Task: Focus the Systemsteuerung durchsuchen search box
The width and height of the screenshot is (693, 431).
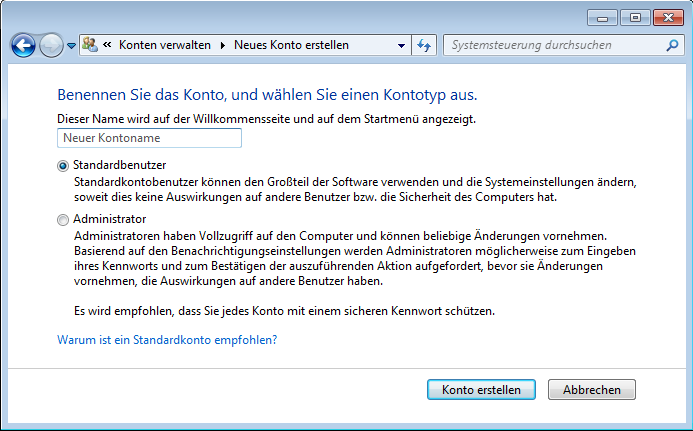Action: [x=550, y=45]
